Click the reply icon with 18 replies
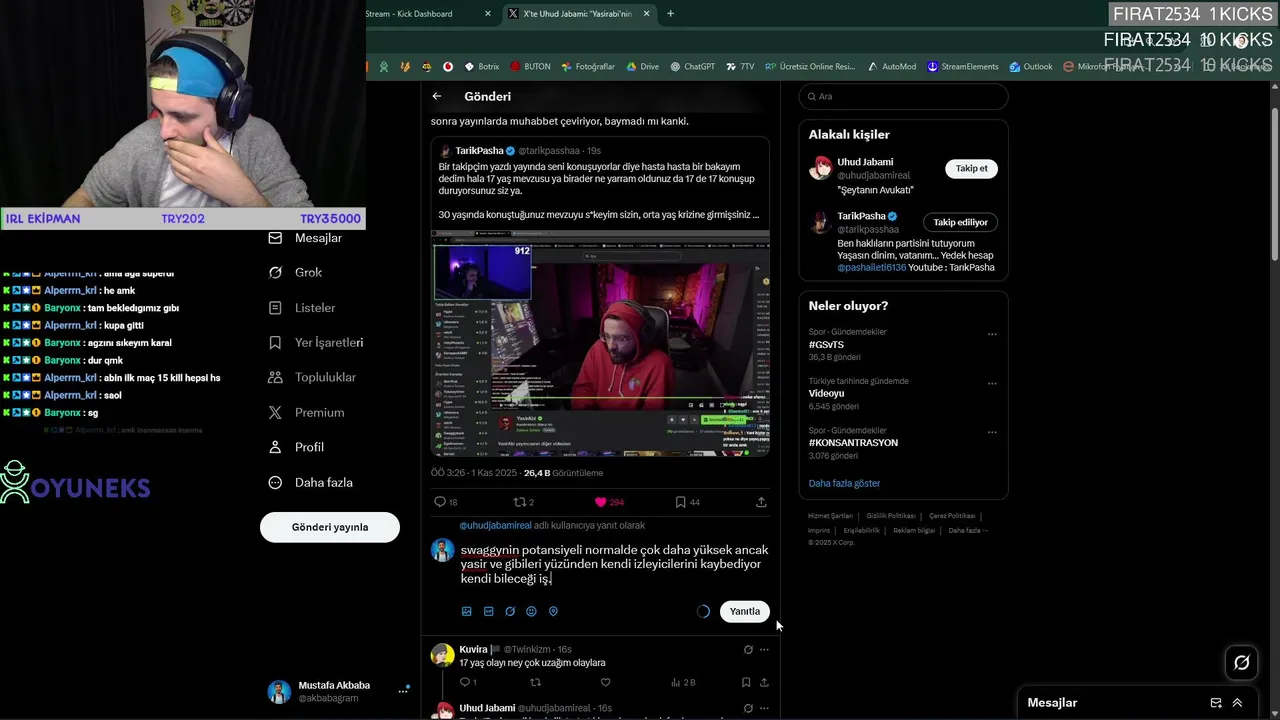This screenshot has height=720, width=1280. pos(440,502)
